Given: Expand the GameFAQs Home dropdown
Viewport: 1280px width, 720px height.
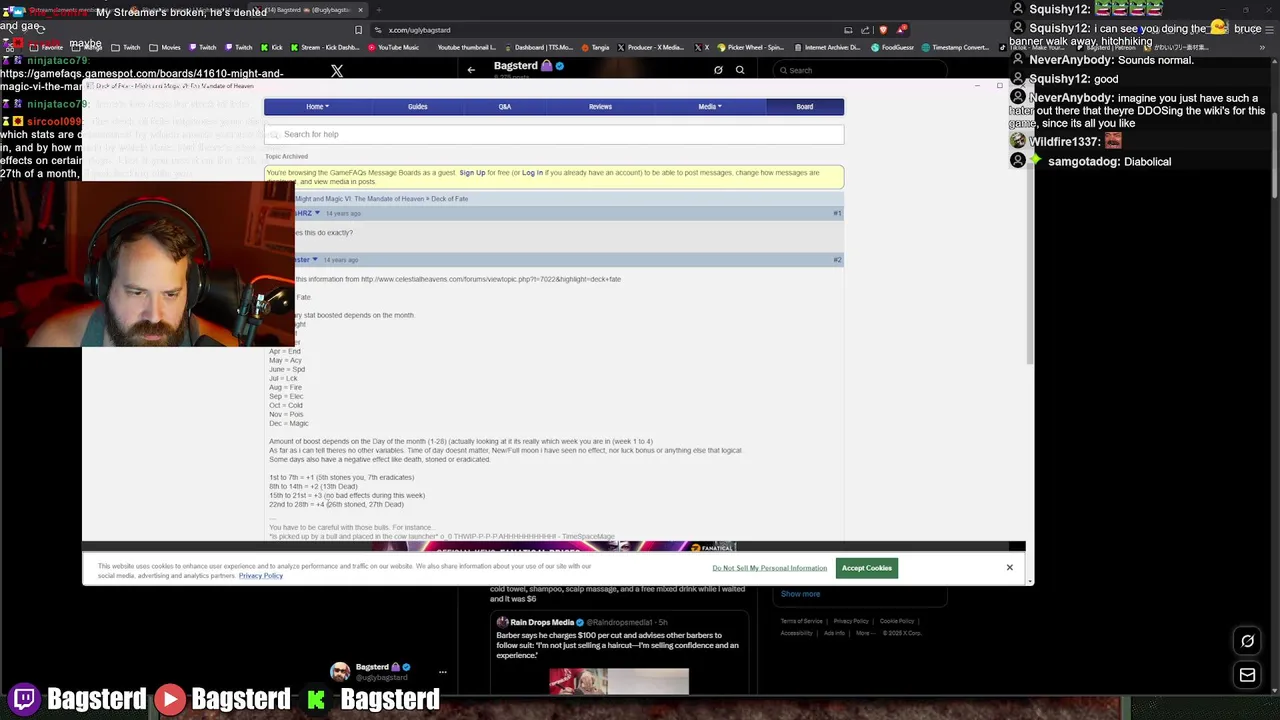Looking at the screenshot, I should point(317,106).
